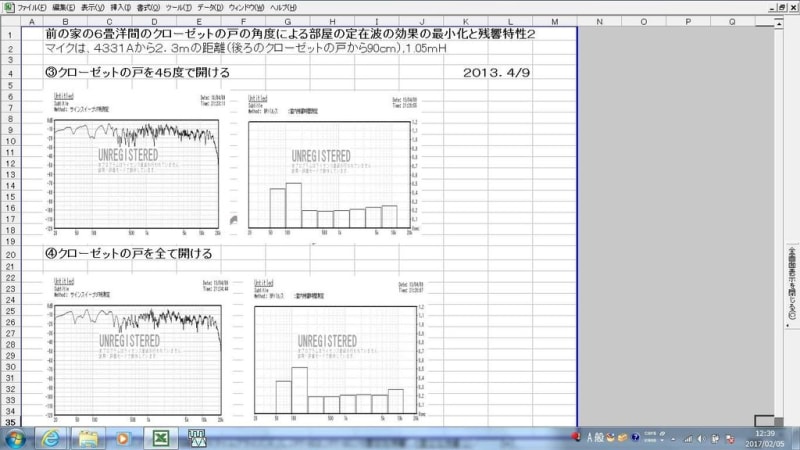This screenshot has width=800, height=450.
Task: Select column A header
Action: 32,22
